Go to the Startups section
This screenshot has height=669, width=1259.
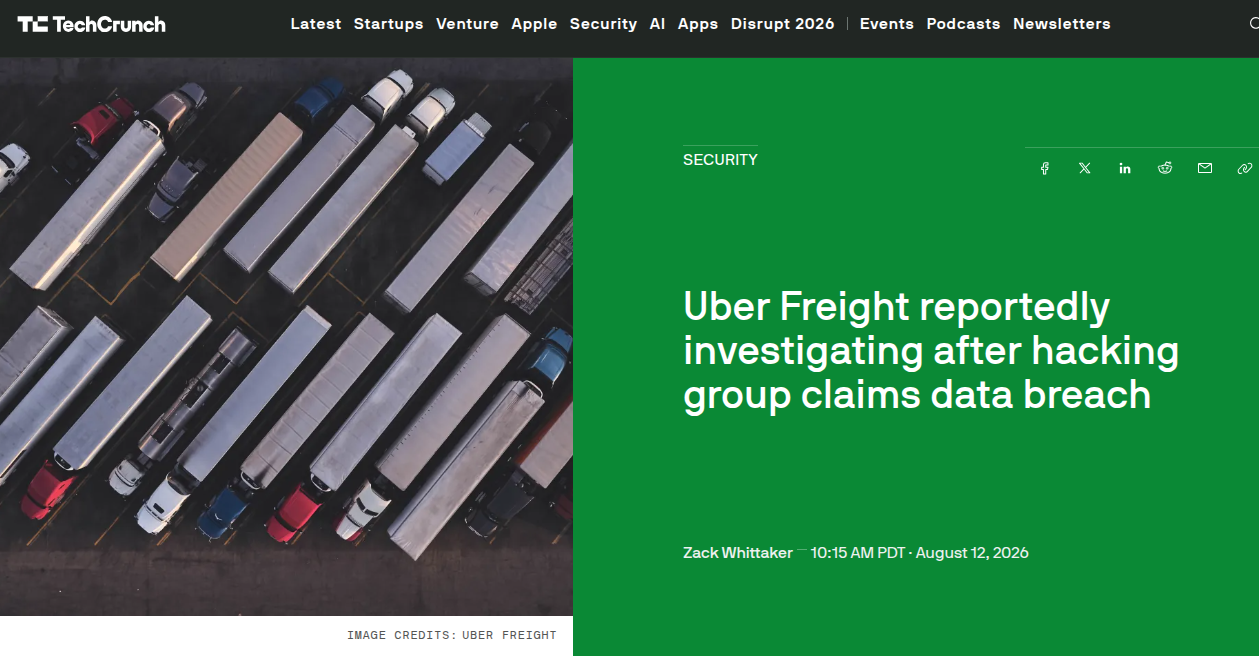(389, 24)
